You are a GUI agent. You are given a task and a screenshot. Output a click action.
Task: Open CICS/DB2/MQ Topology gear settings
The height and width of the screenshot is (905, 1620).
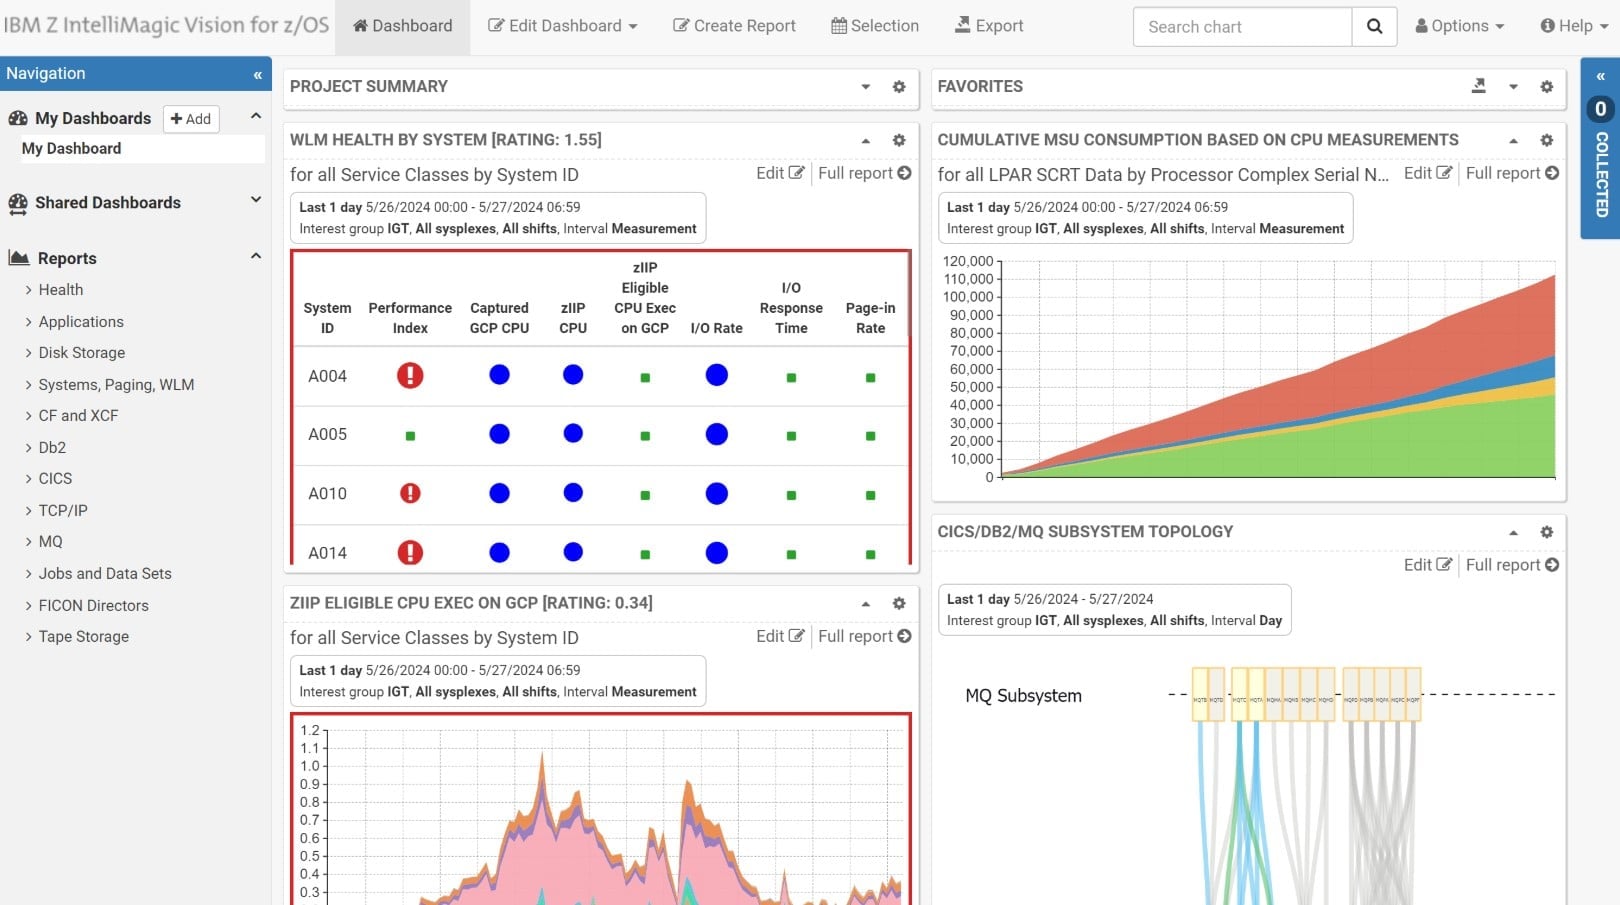pos(1546,532)
